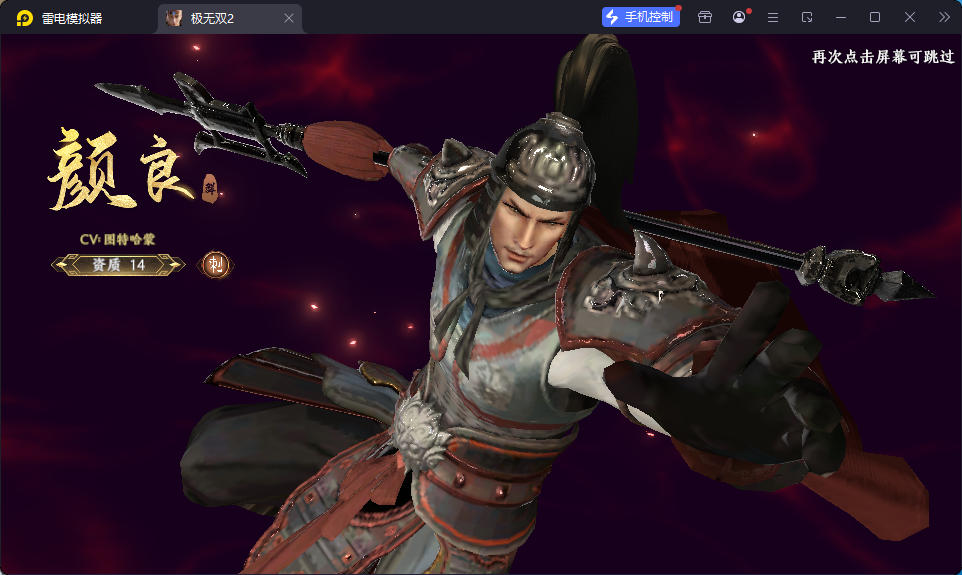Viewport: 962px width, 575px height.
Task: Expand the double-arrow sidebar toggle
Action: [944, 17]
